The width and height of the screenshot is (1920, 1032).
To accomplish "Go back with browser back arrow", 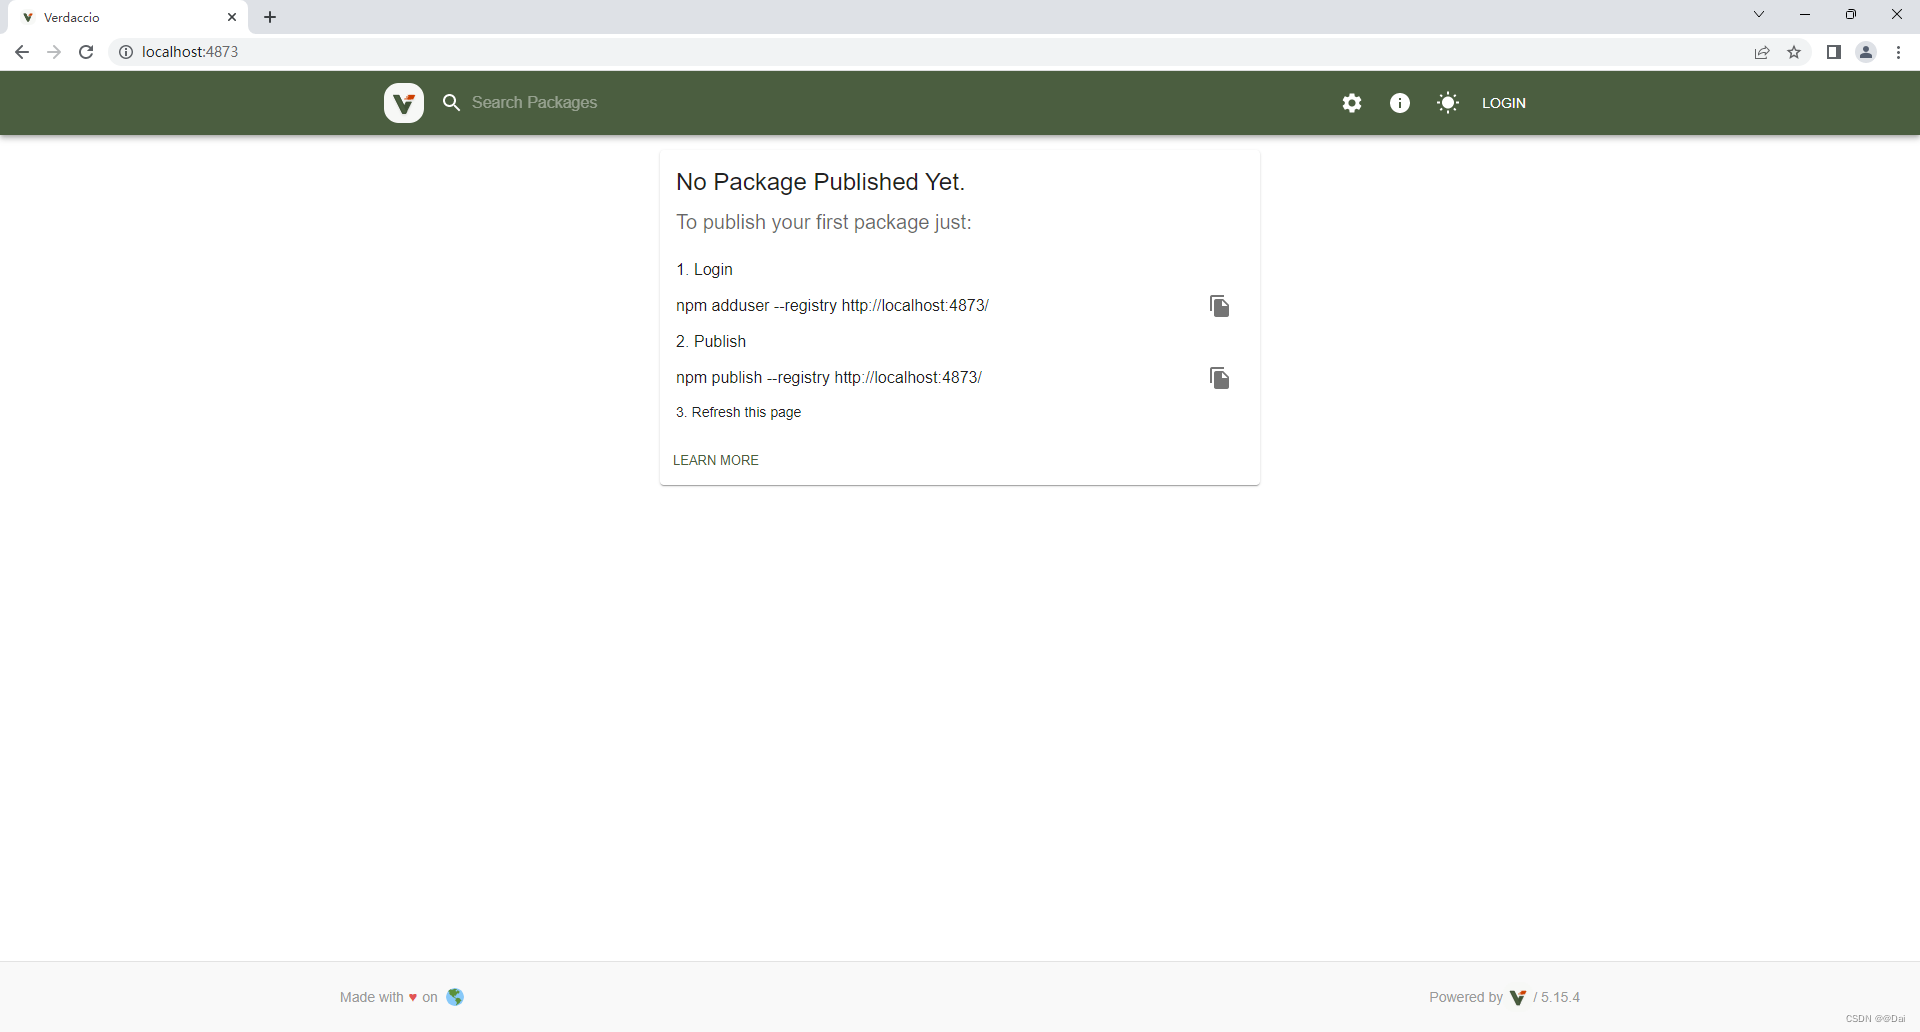I will point(22,52).
